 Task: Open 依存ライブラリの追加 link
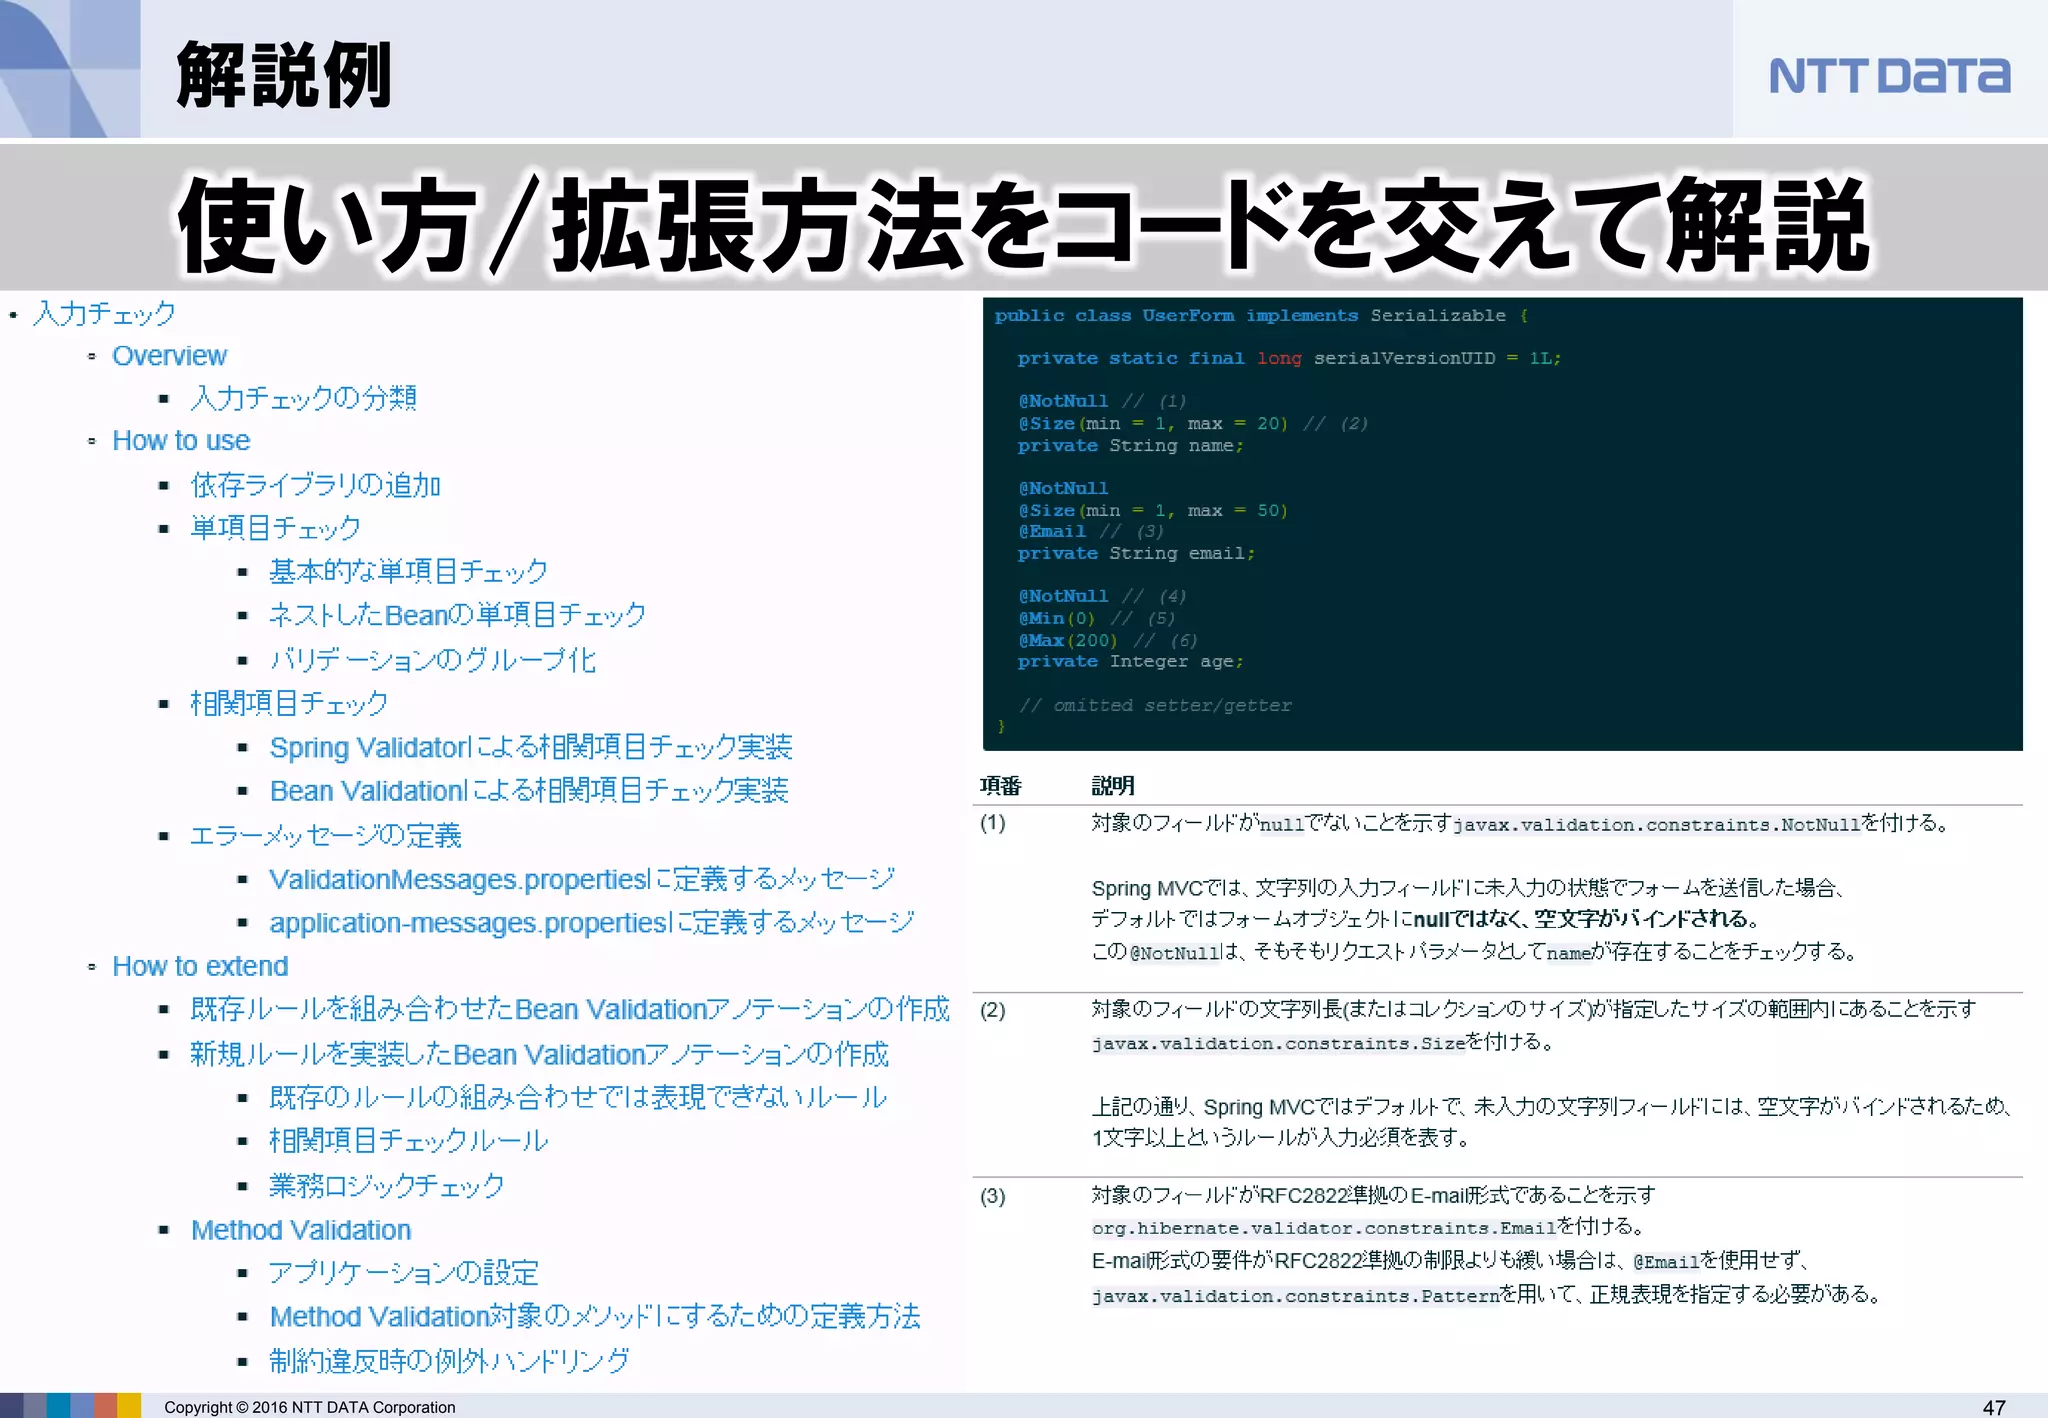point(316,485)
